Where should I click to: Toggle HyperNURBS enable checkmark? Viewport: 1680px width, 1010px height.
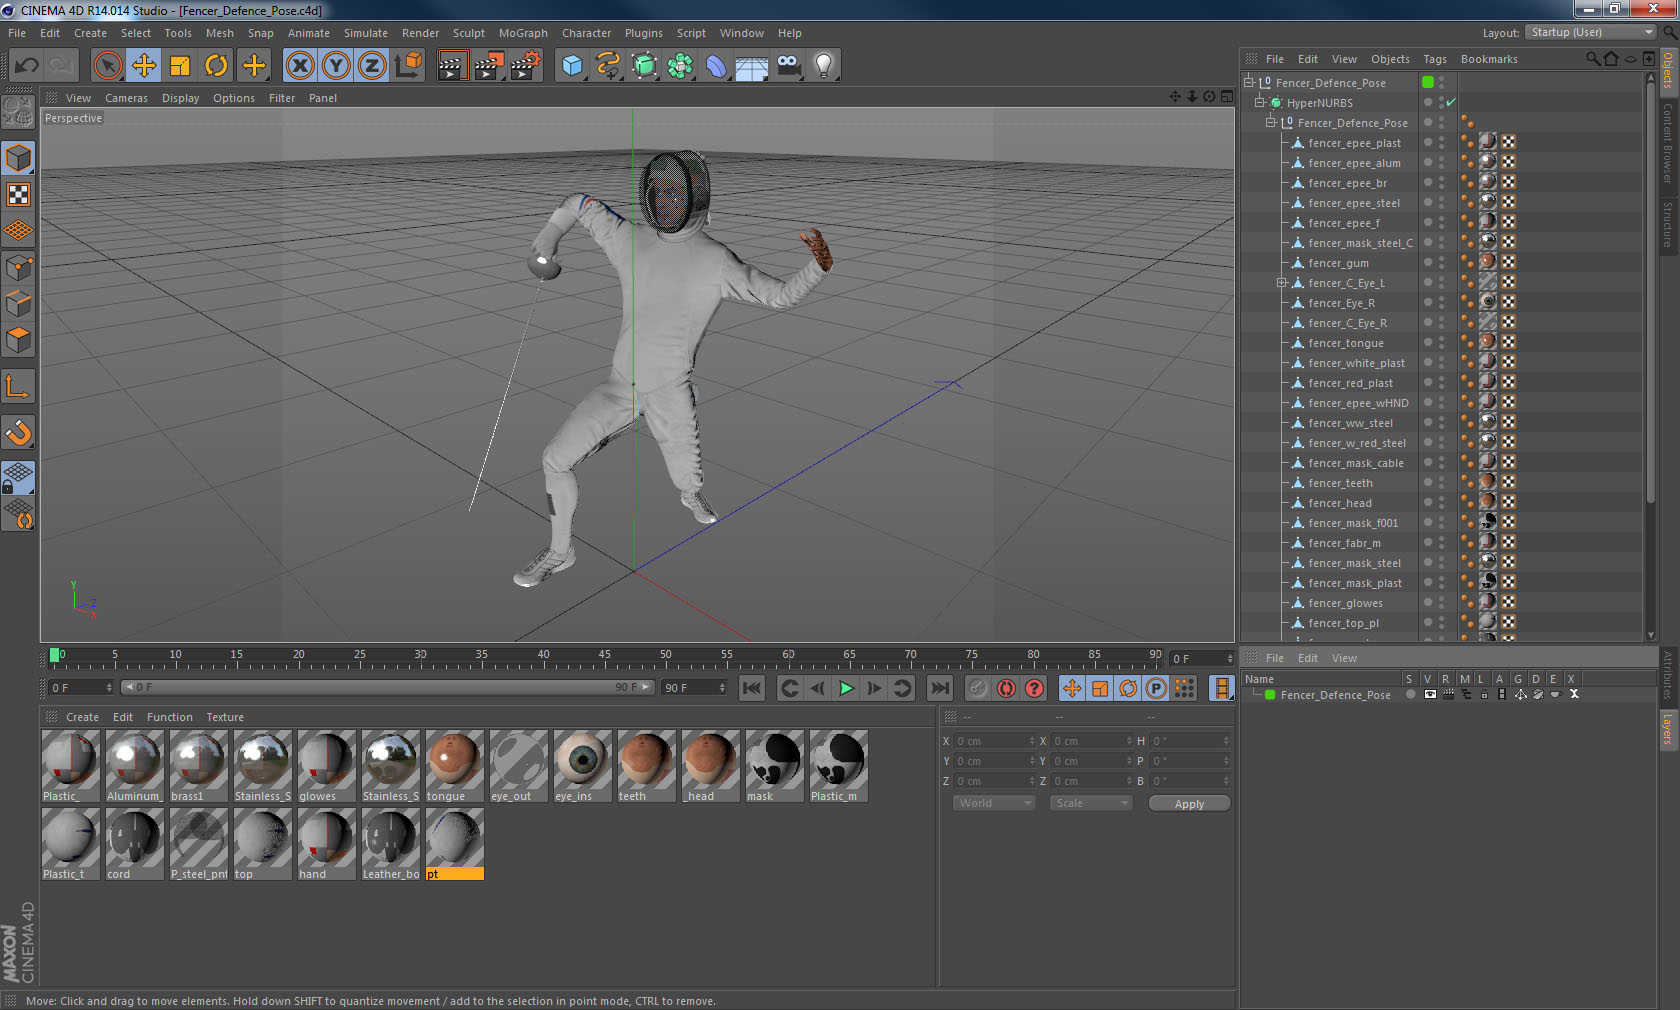point(1451,102)
